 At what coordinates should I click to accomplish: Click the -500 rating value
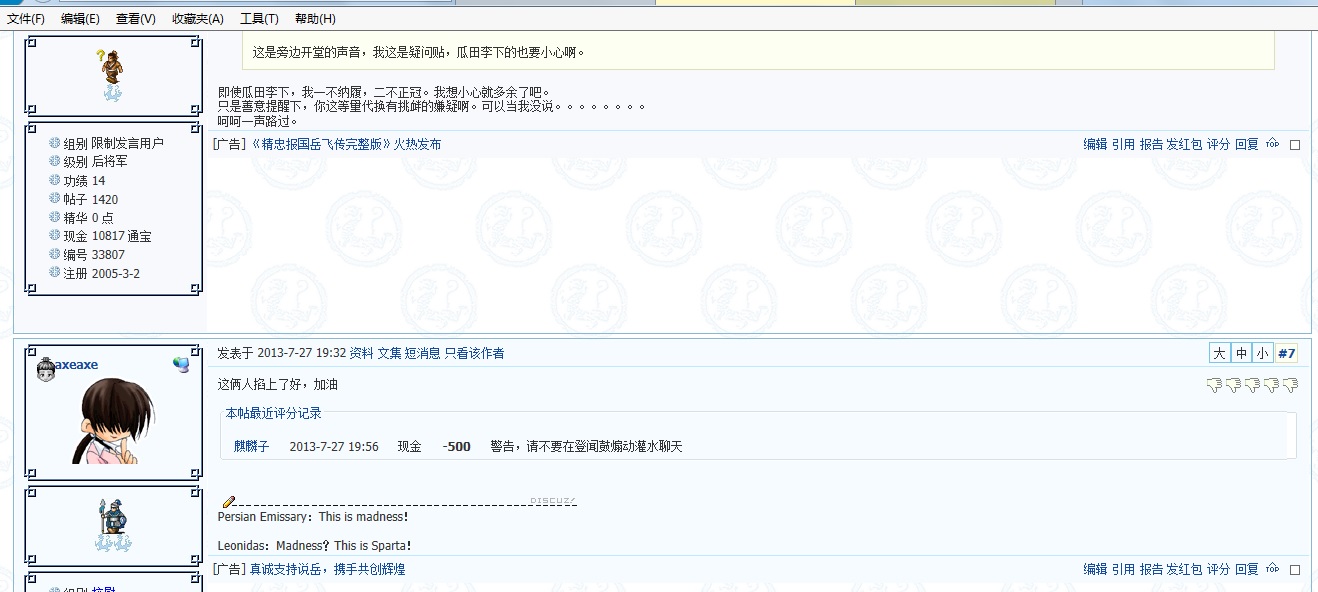[457, 446]
